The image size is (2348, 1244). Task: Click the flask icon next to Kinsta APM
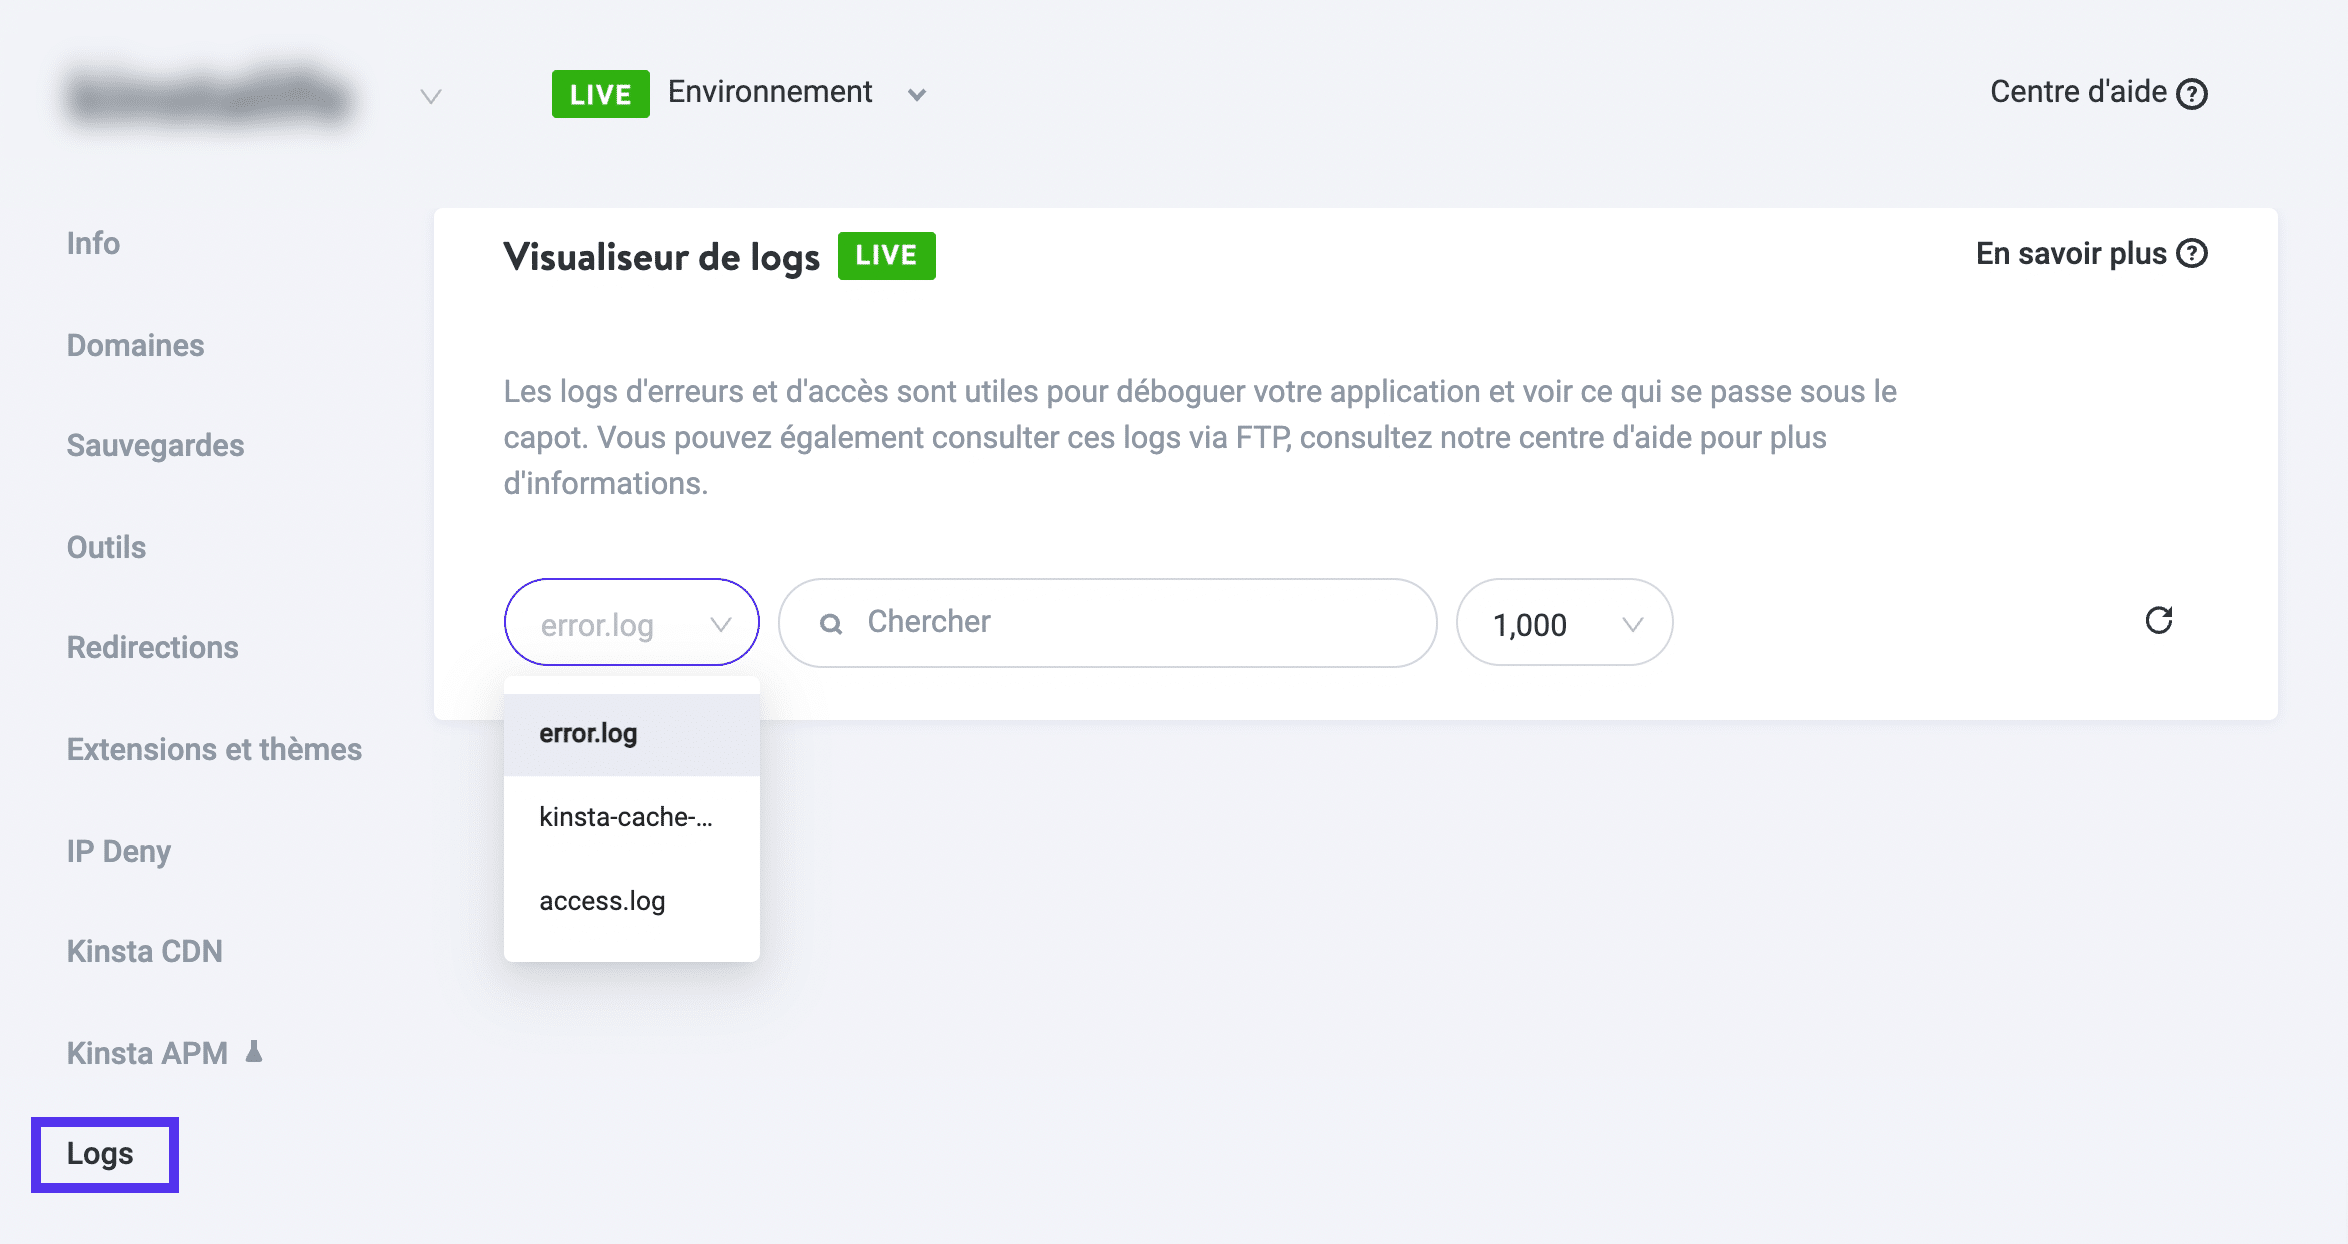(254, 1051)
